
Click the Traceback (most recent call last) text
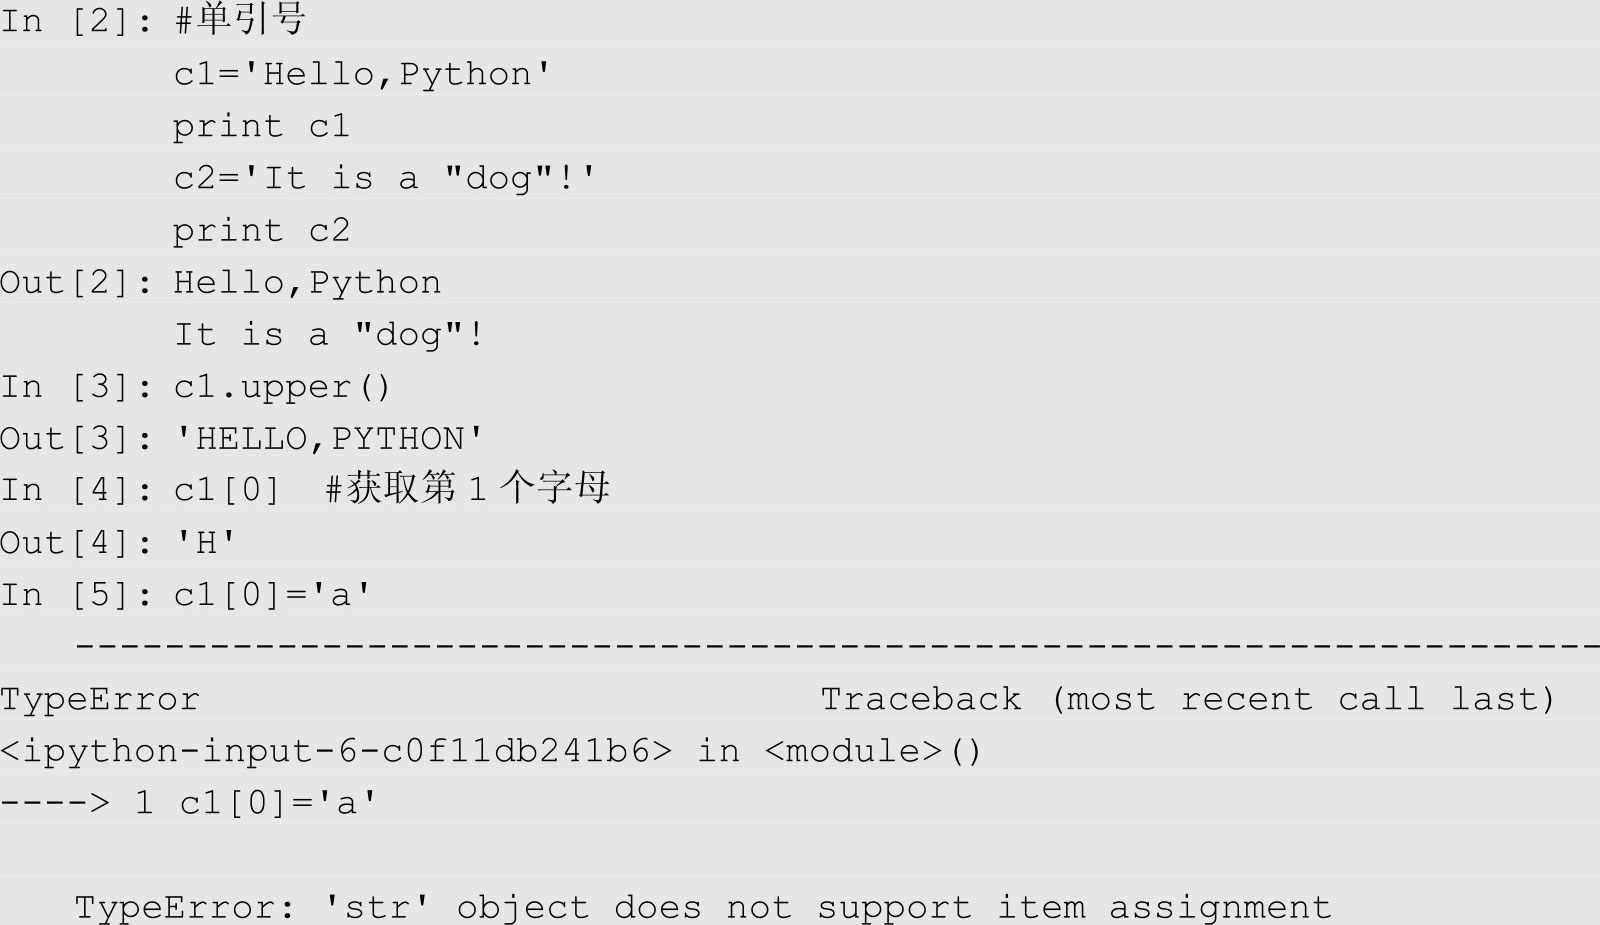[x=1188, y=699]
